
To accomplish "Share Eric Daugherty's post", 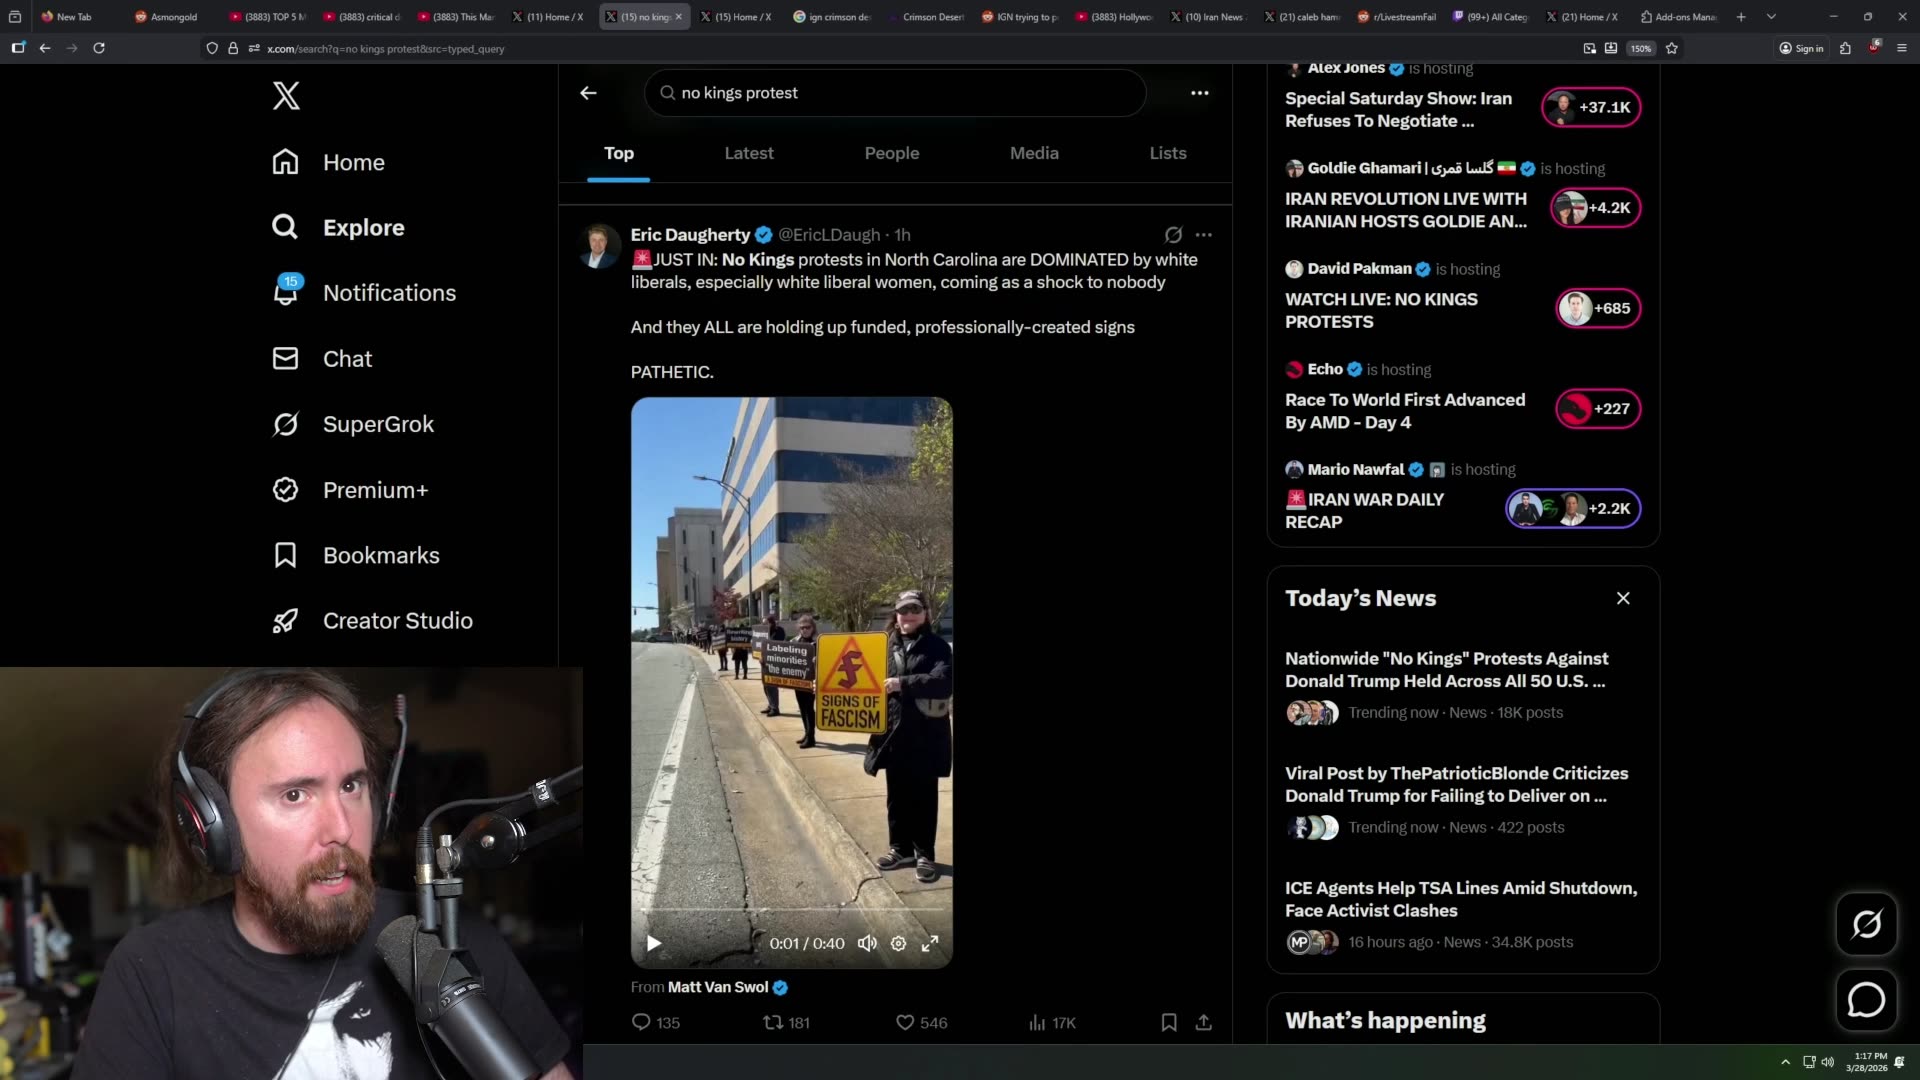I will click(1204, 1022).
